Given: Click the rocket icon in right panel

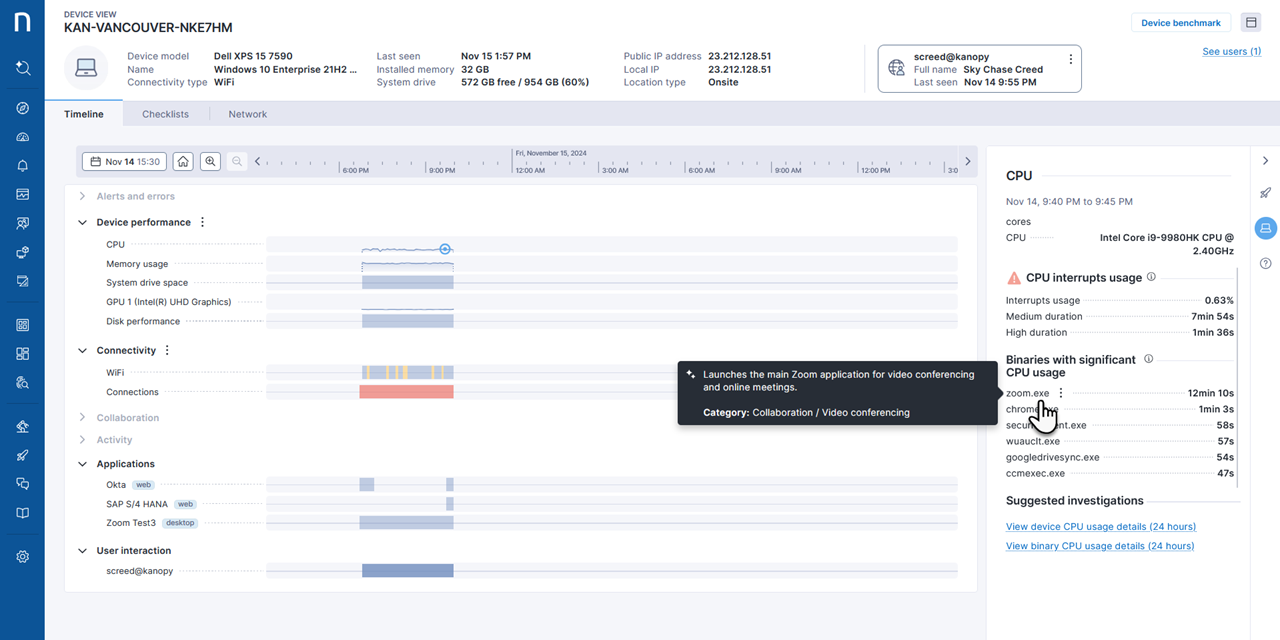Looking at the screenshot, I should [1265, 193].
